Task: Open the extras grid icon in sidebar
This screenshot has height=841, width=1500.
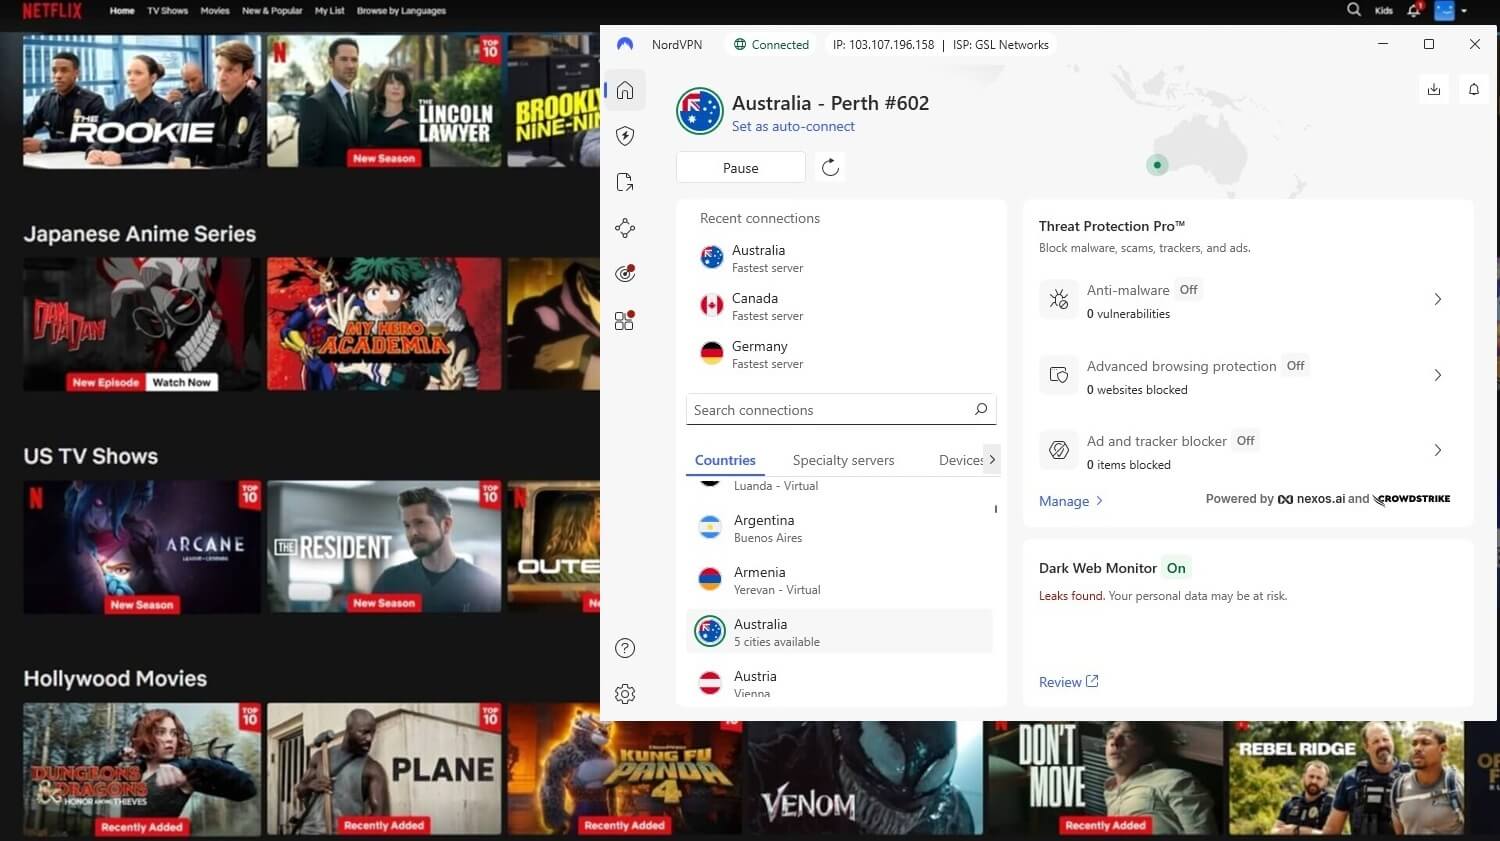Action: pos(625,319)
